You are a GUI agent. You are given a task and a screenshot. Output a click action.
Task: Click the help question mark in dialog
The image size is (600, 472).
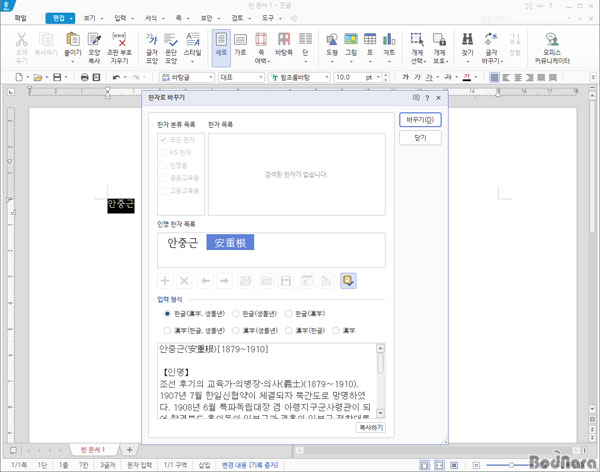coord(427,98)
